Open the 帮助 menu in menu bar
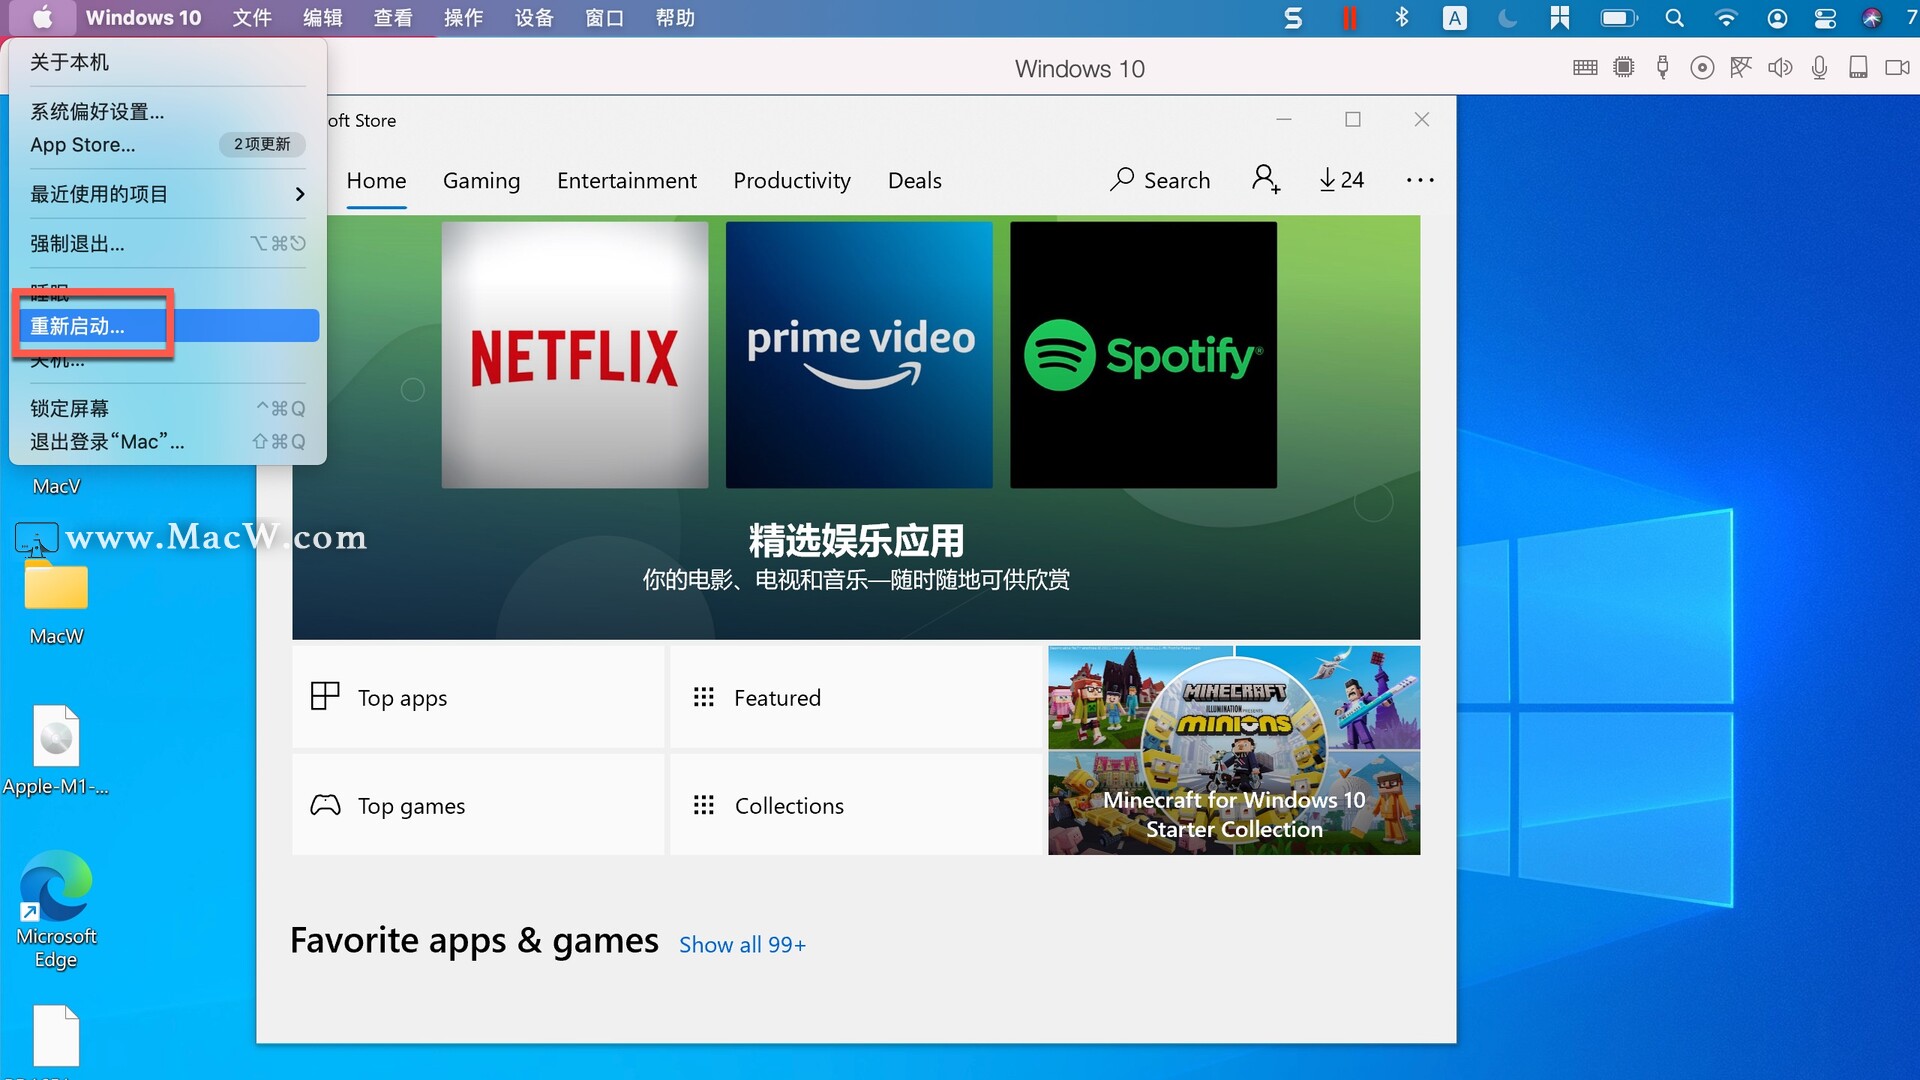This screenshot has width=1920, height=1080. [675, 18]
